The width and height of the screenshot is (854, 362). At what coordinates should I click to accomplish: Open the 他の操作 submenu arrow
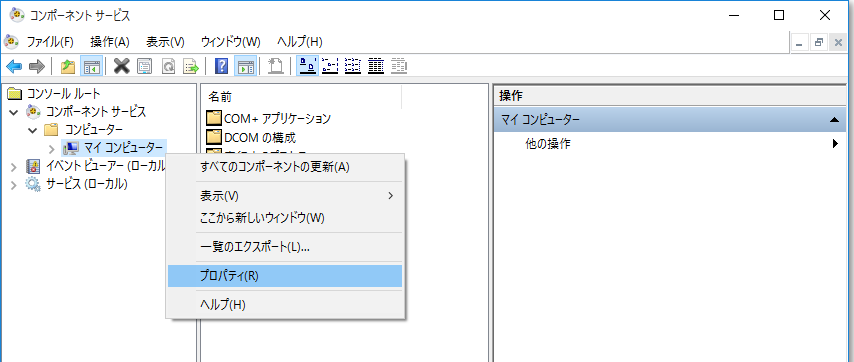pyautogui.click(x=835, y=144)
